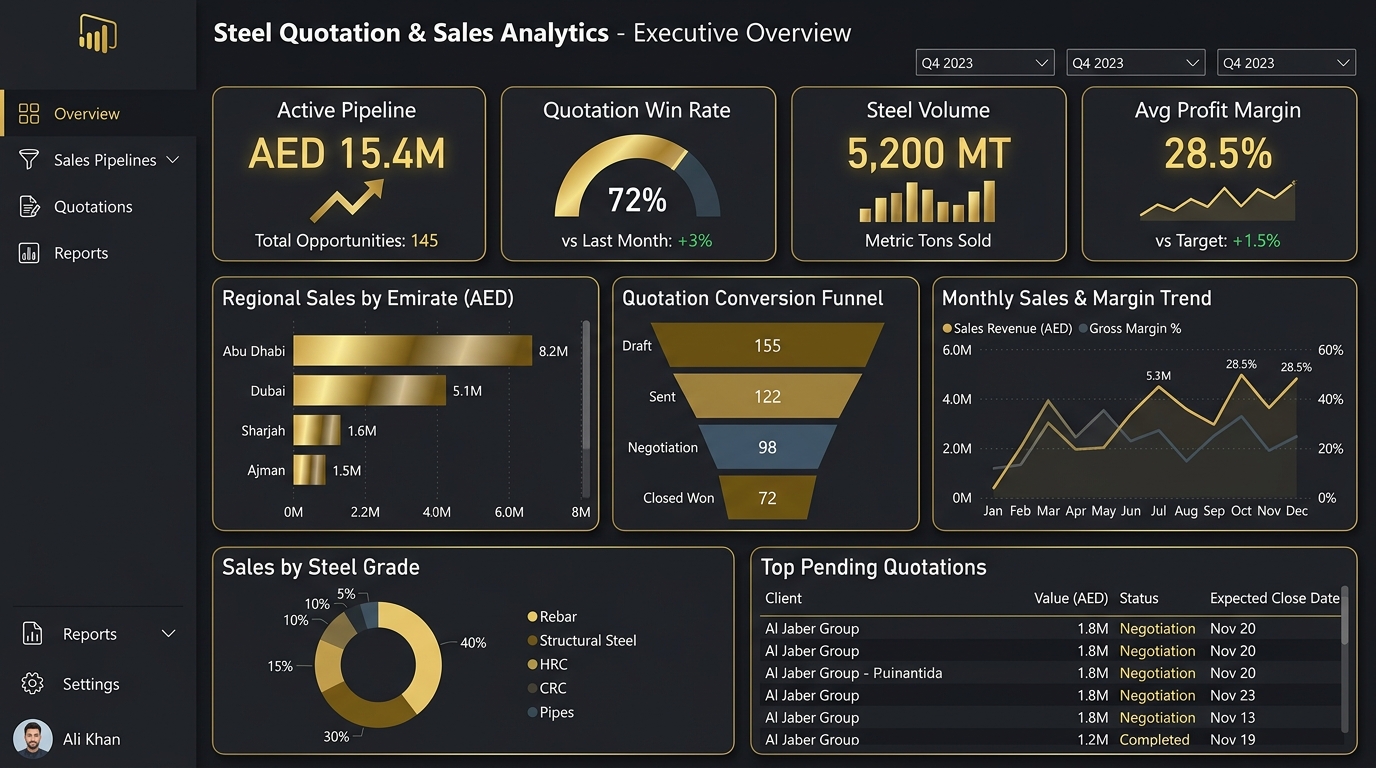Click the 5,200 MT volume value
This screenshot has width=1376, height=768.
[928, 153]
